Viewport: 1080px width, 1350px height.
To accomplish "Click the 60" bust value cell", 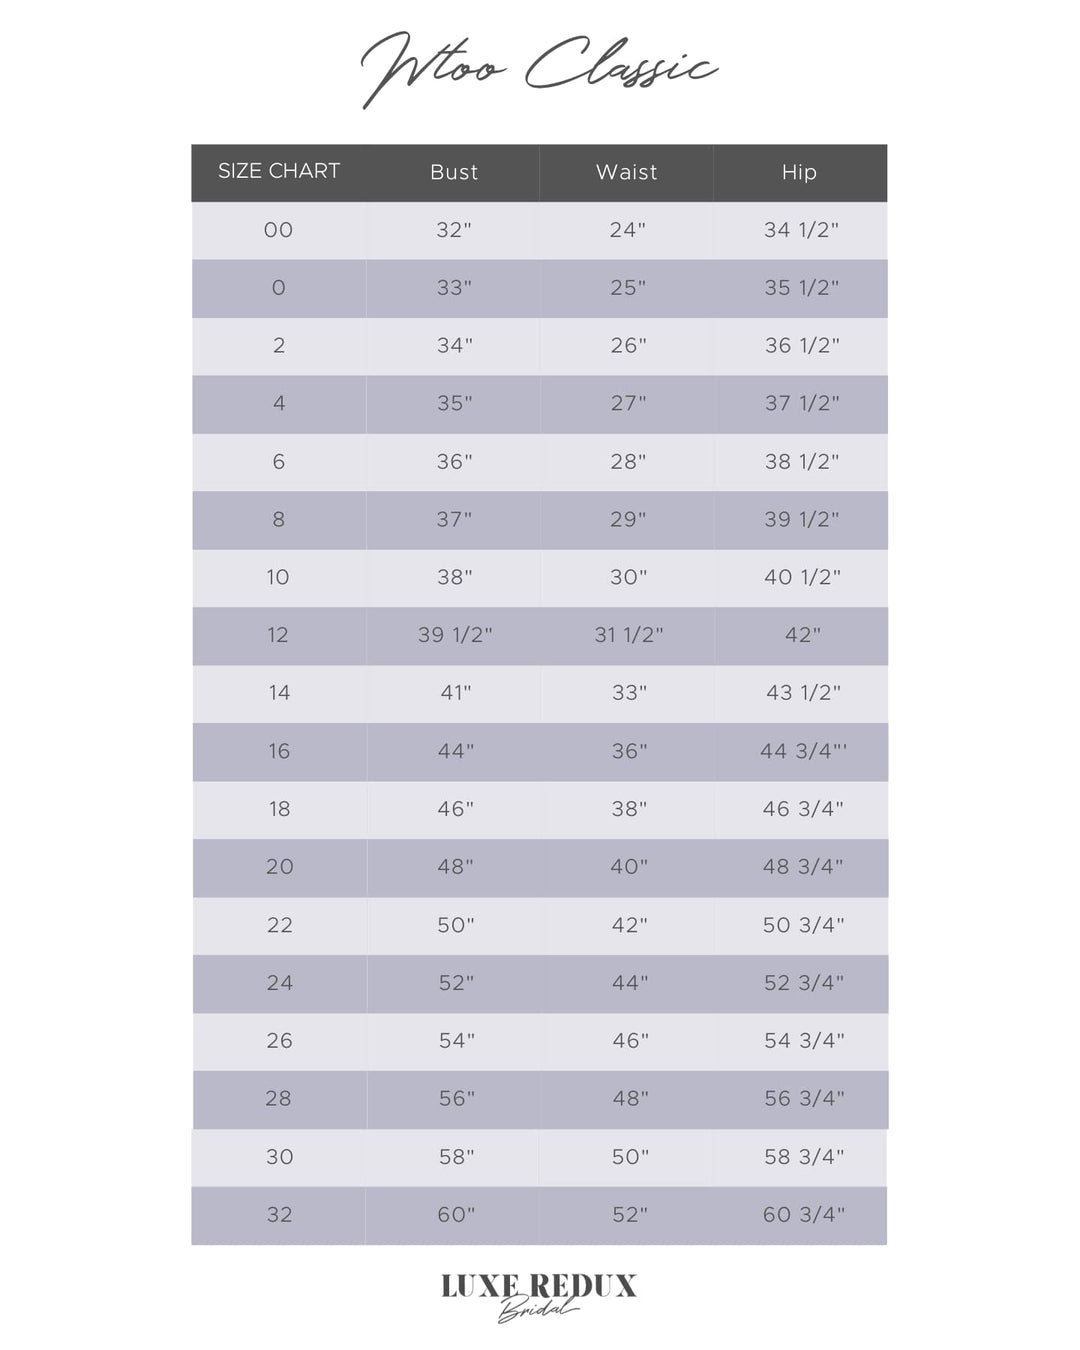I will coord(455,1215).
